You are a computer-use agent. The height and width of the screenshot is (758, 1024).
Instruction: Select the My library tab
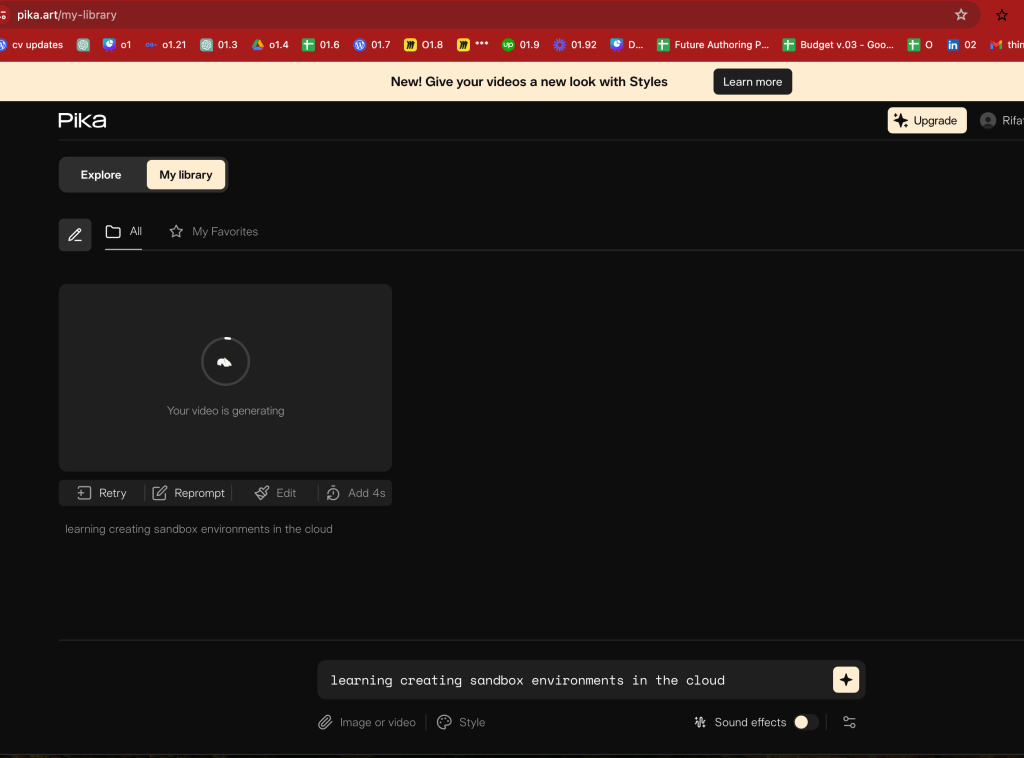186,175
